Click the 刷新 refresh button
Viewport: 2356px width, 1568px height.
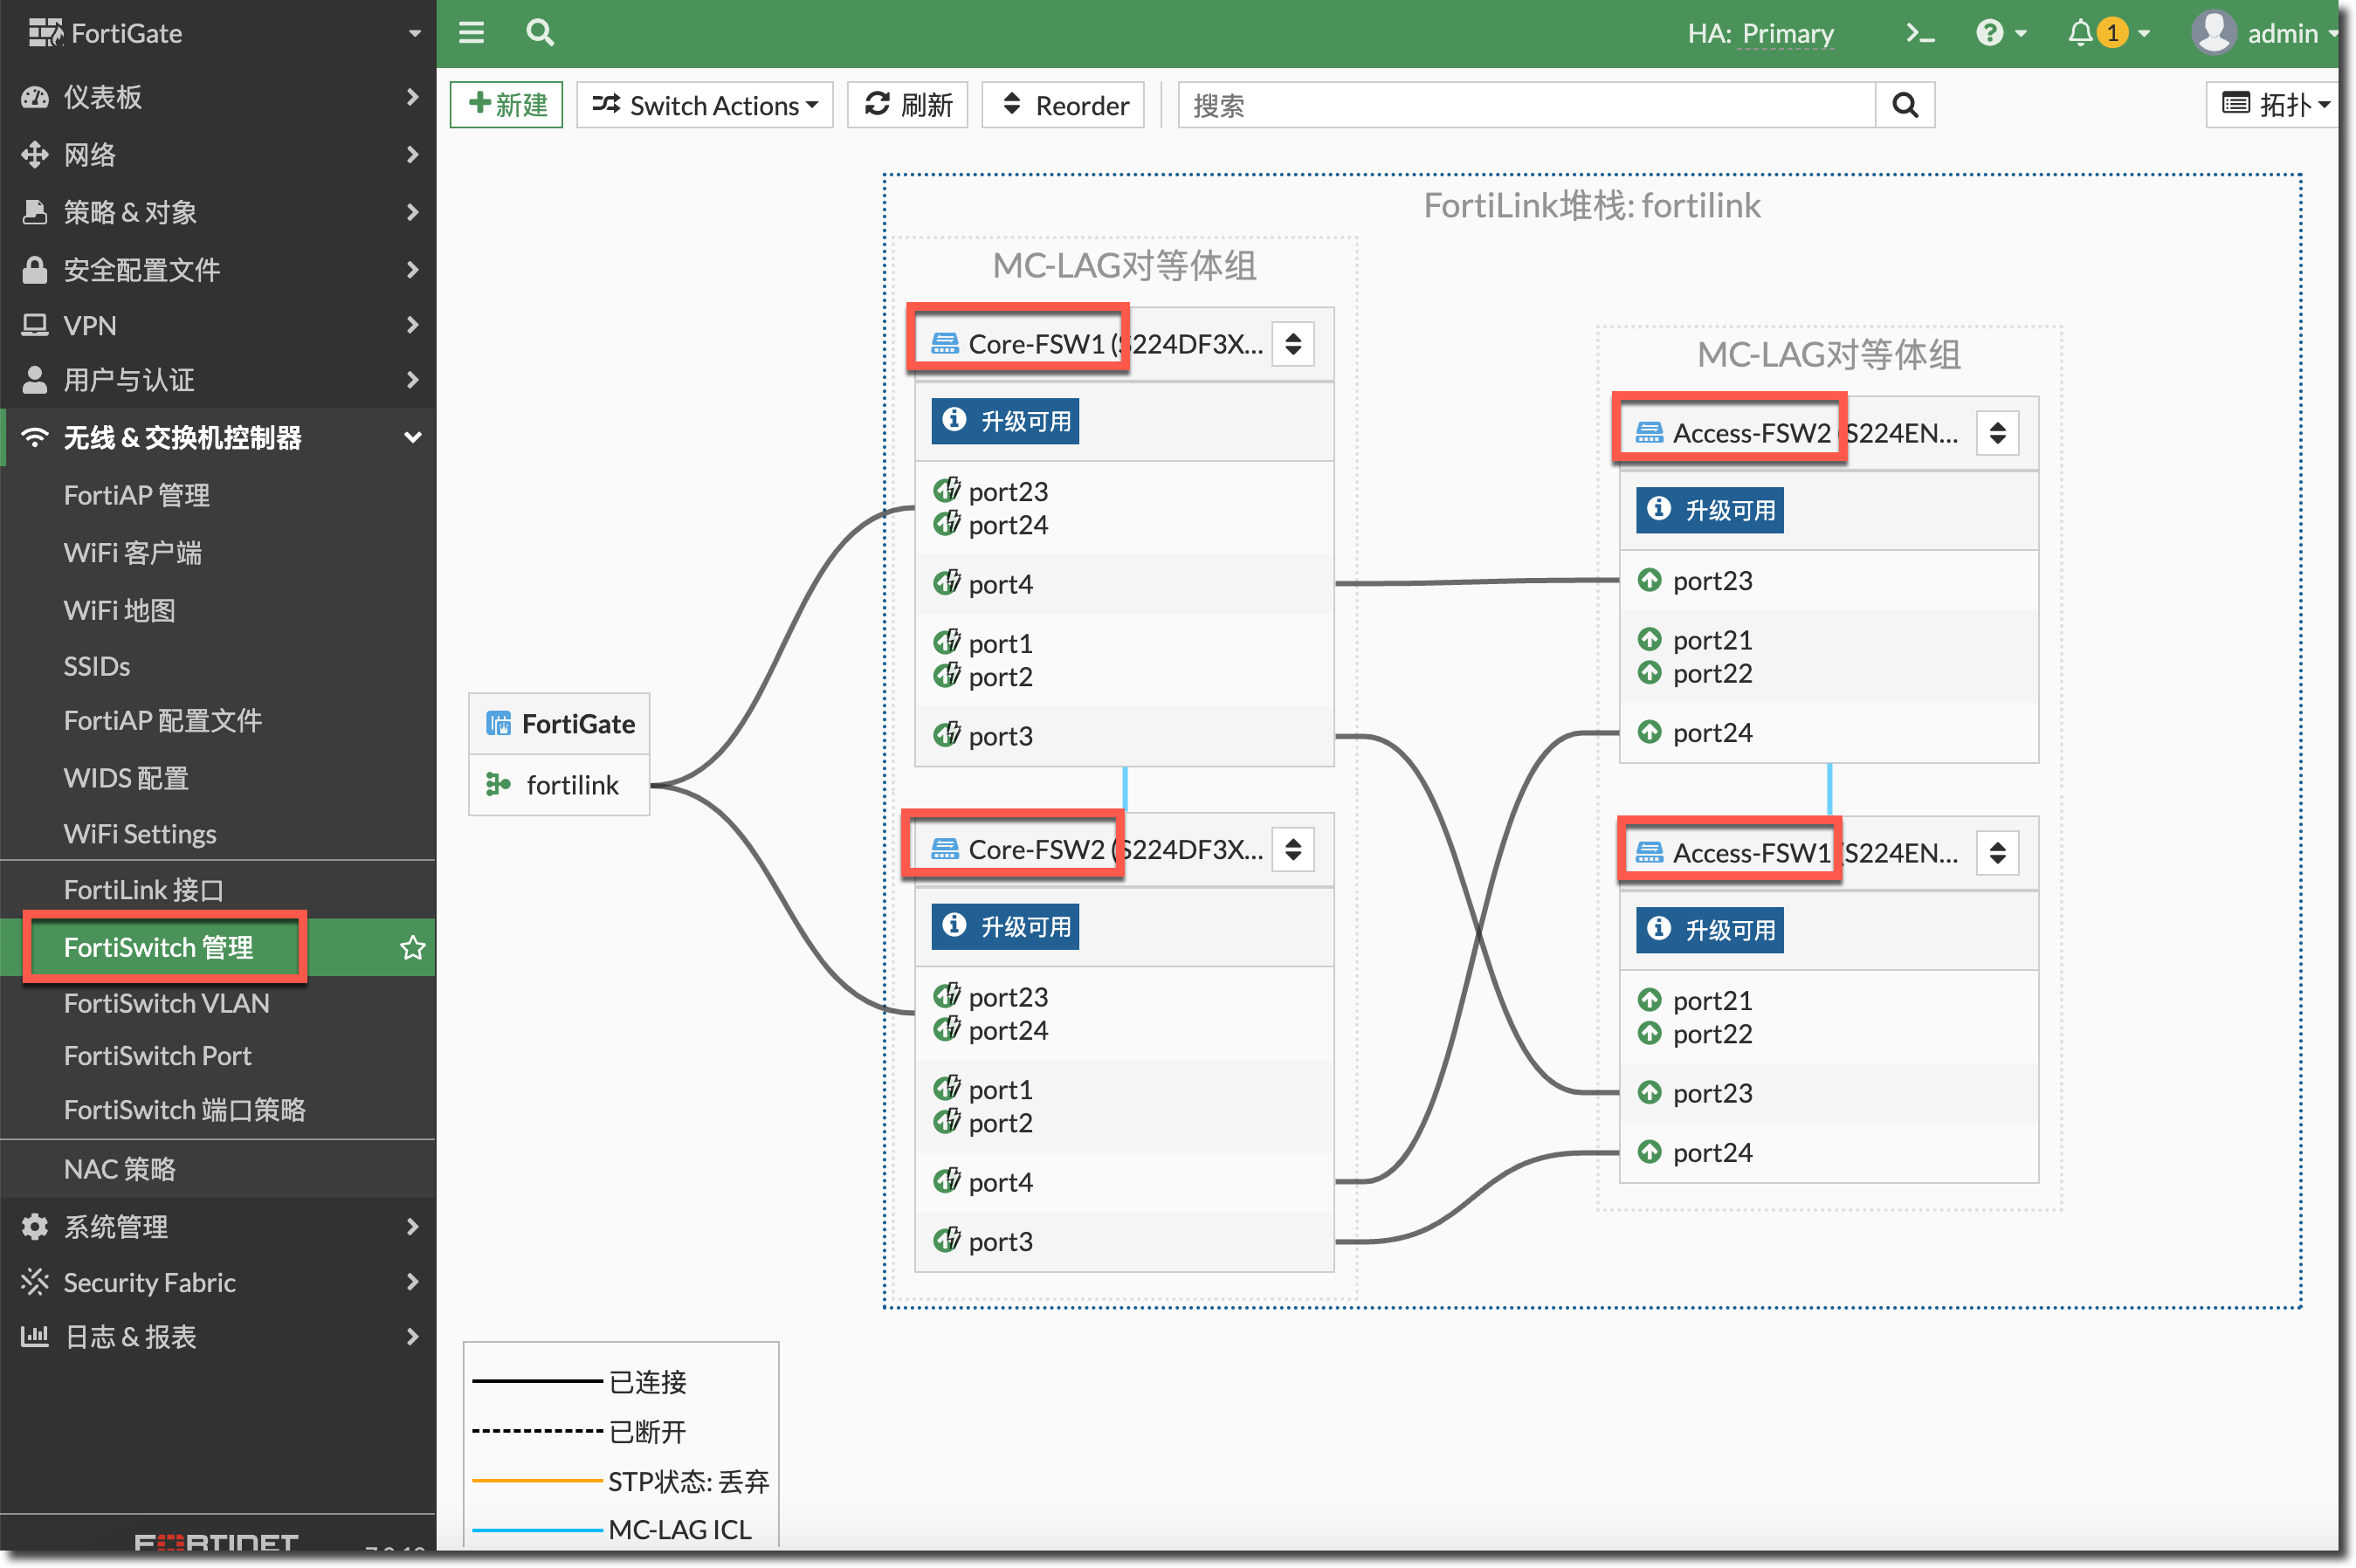coord(908,105)
